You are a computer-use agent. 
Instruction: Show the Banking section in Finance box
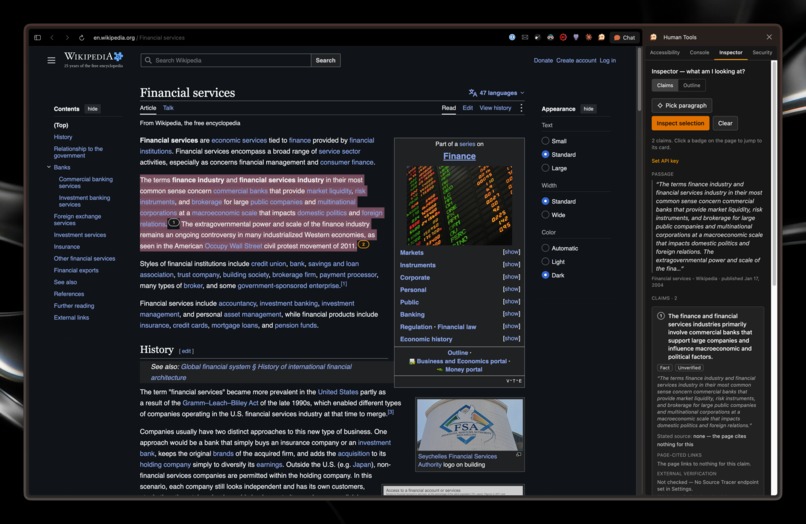[x=511, y=314]
